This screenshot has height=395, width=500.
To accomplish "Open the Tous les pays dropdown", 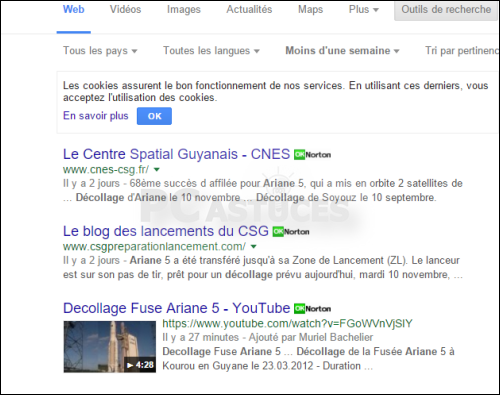I will pyautogui.click(x=100, y=51).
